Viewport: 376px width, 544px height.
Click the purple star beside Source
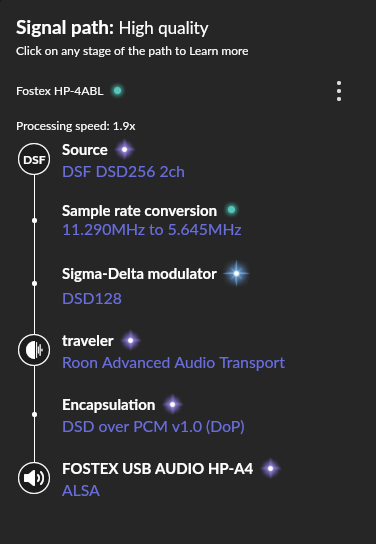[125, 150]
